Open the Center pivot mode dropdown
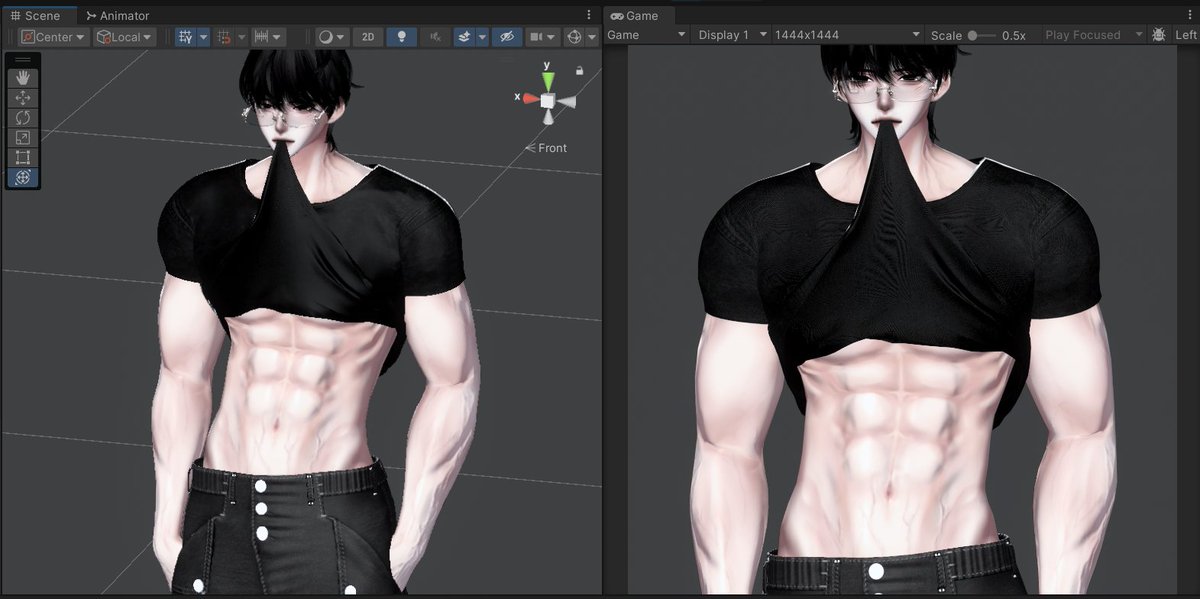This screenshot has height=599, width=1200. 53,37
